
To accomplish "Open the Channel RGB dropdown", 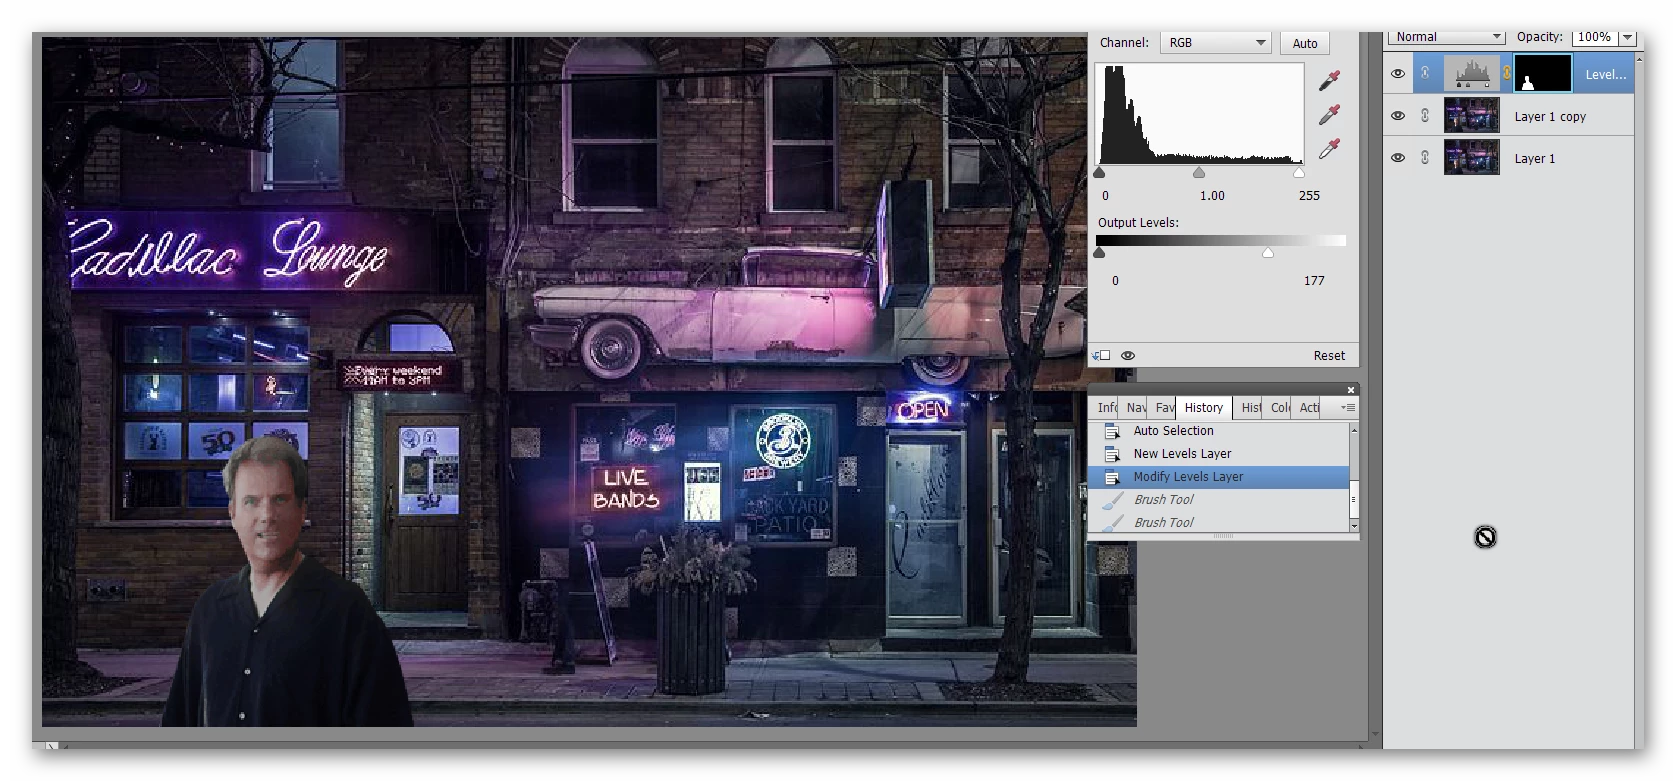I will tap(1216, 43).
